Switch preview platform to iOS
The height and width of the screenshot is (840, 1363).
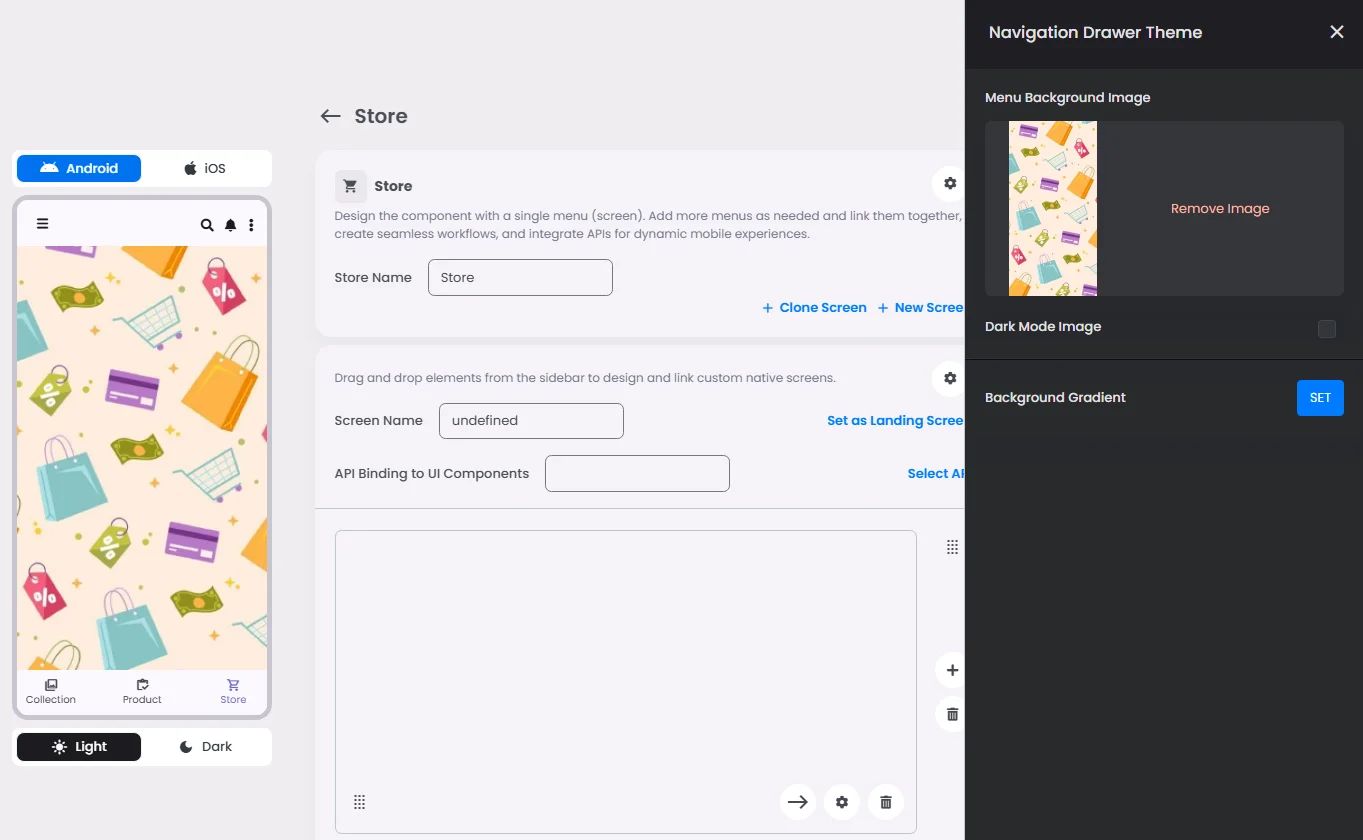(205, 168)
